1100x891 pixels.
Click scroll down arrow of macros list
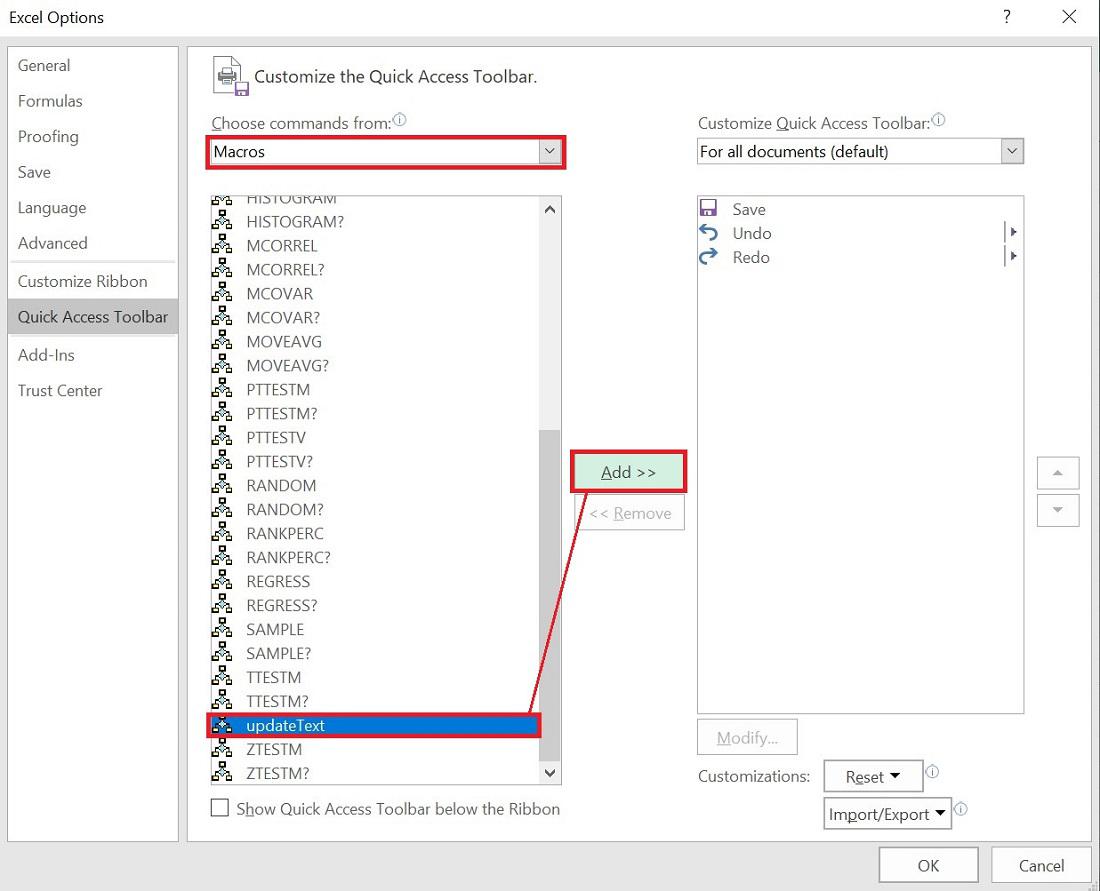click(x=550, y=773)
